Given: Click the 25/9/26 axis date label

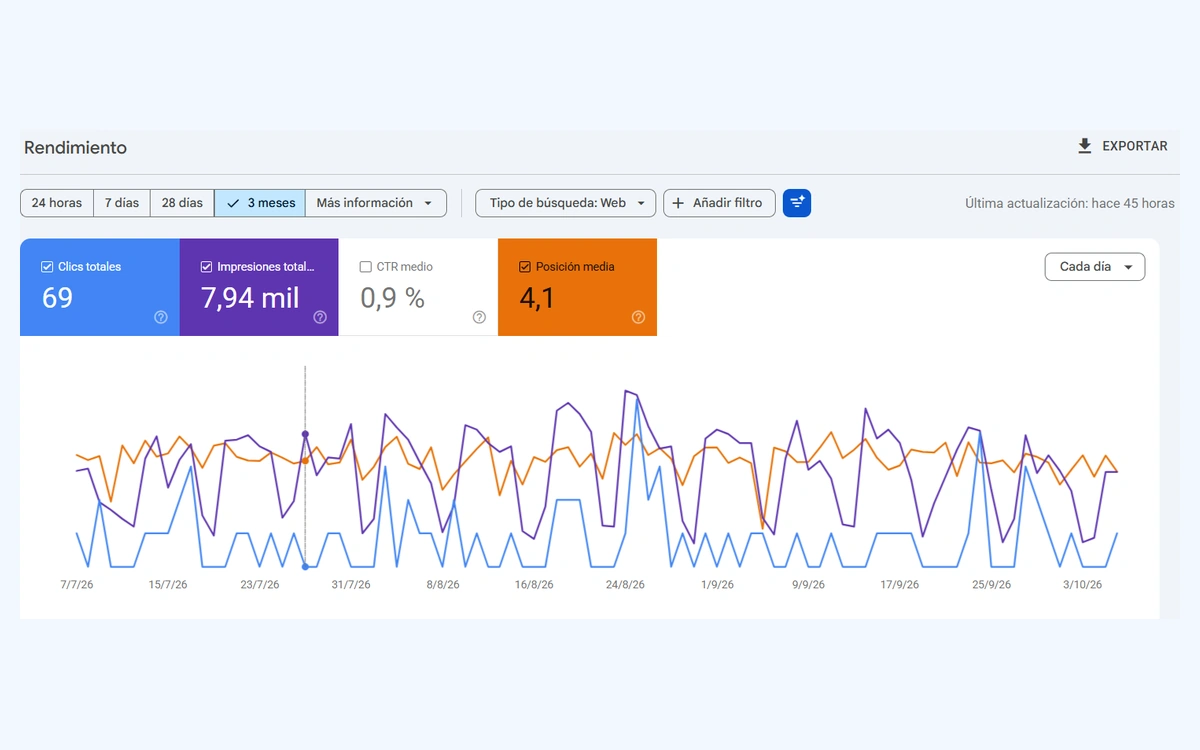Looking at the screenshot, I should 991,585.
